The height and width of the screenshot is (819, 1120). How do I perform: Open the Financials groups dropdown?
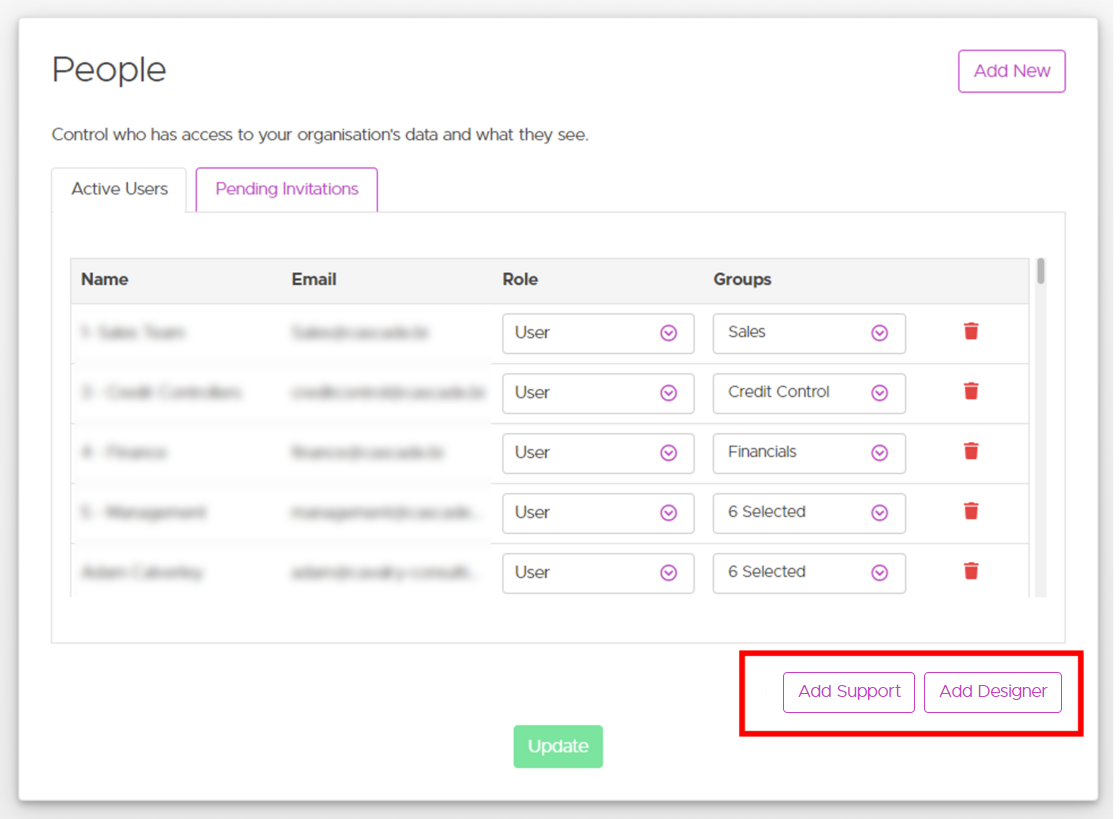[x=808, y=453]
